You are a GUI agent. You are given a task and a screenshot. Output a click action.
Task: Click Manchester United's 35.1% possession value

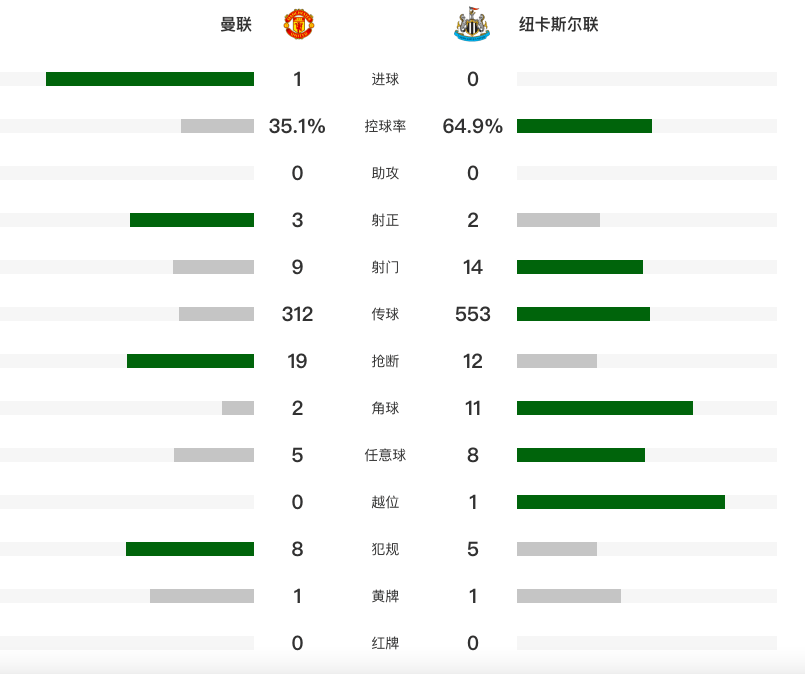coord(297,127)
